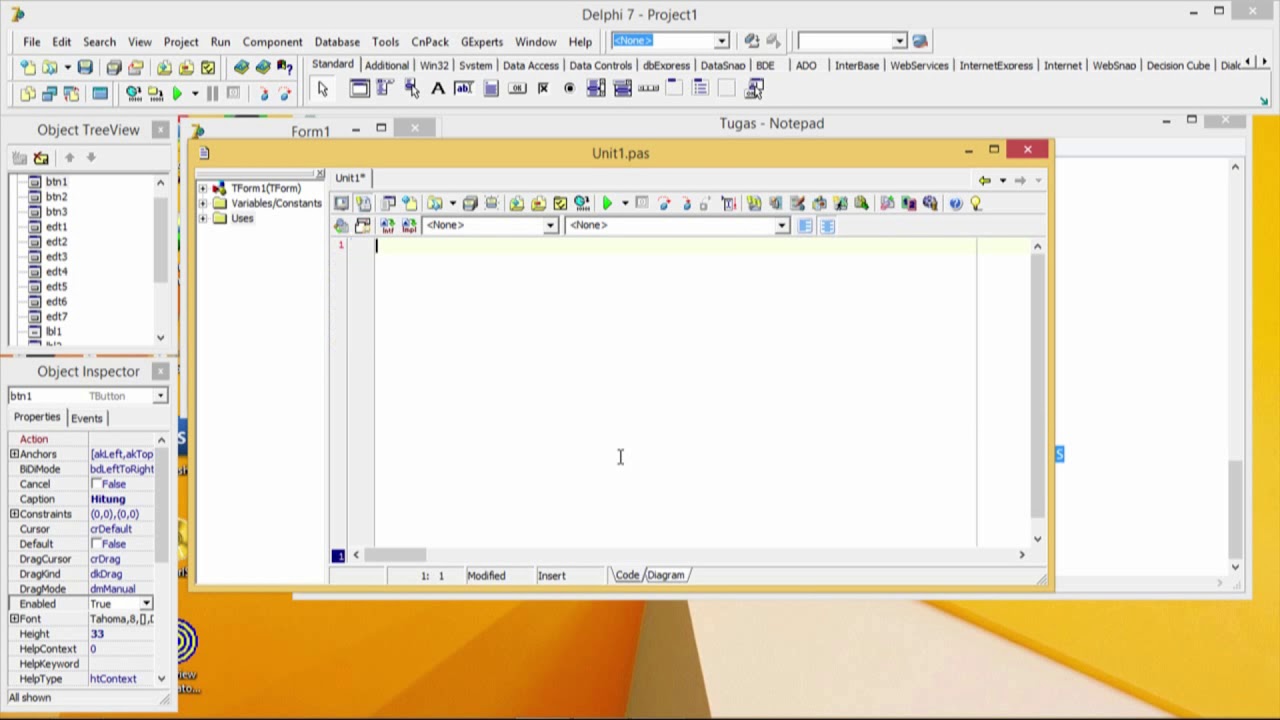Select the Label component (letter A) icon
Image resolution: width=1280 pixels, height=720 pixels.
[x=438, y=89]
